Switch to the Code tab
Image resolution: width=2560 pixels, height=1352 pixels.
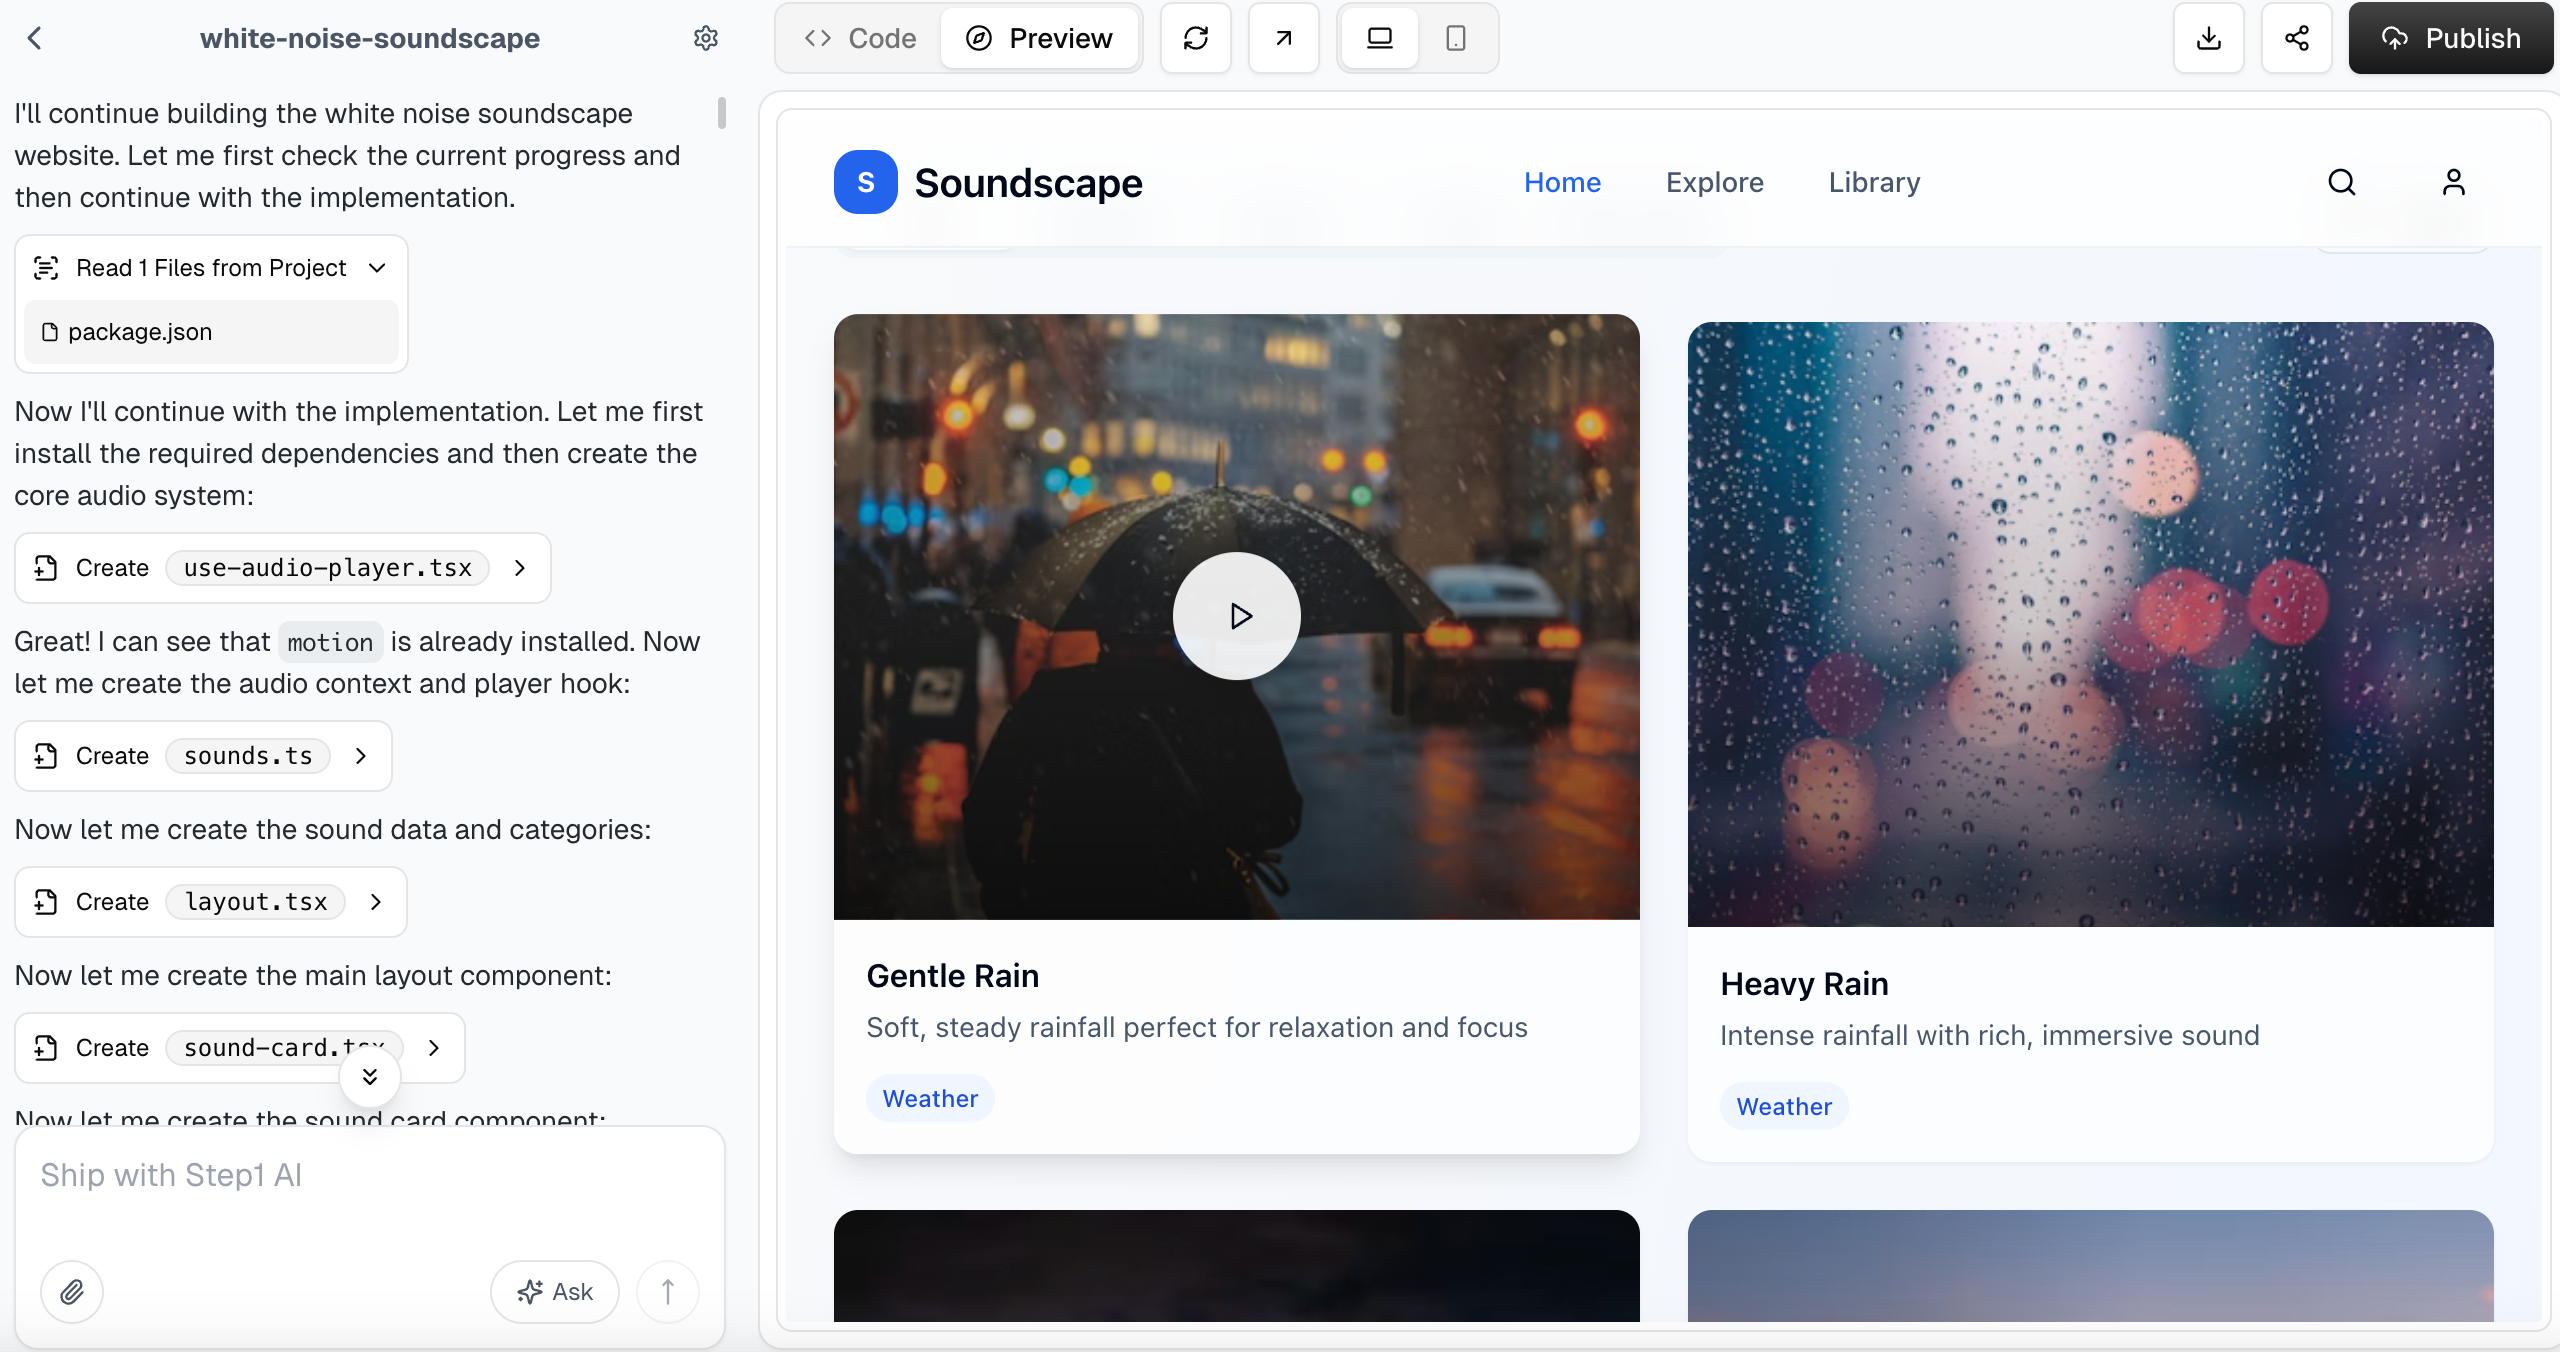pos(860,38)
